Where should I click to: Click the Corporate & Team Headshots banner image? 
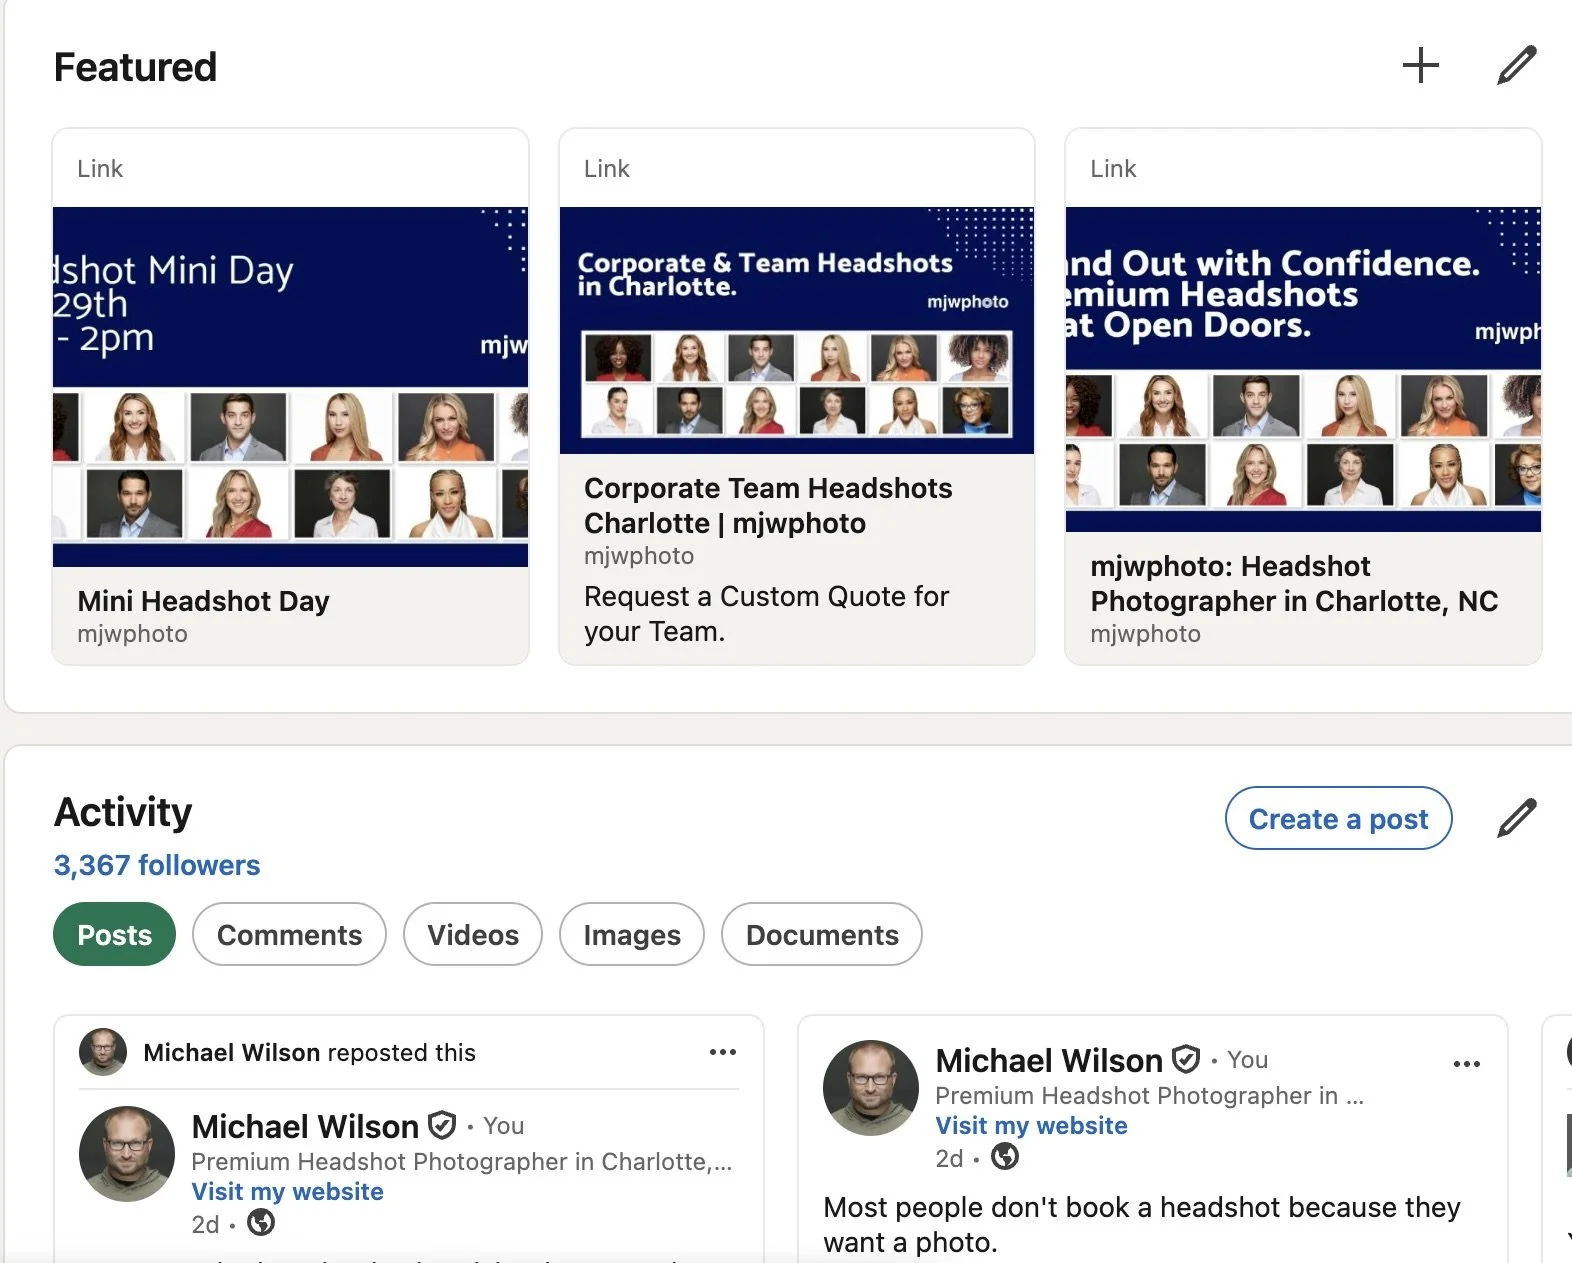click(x=797, y=330)
